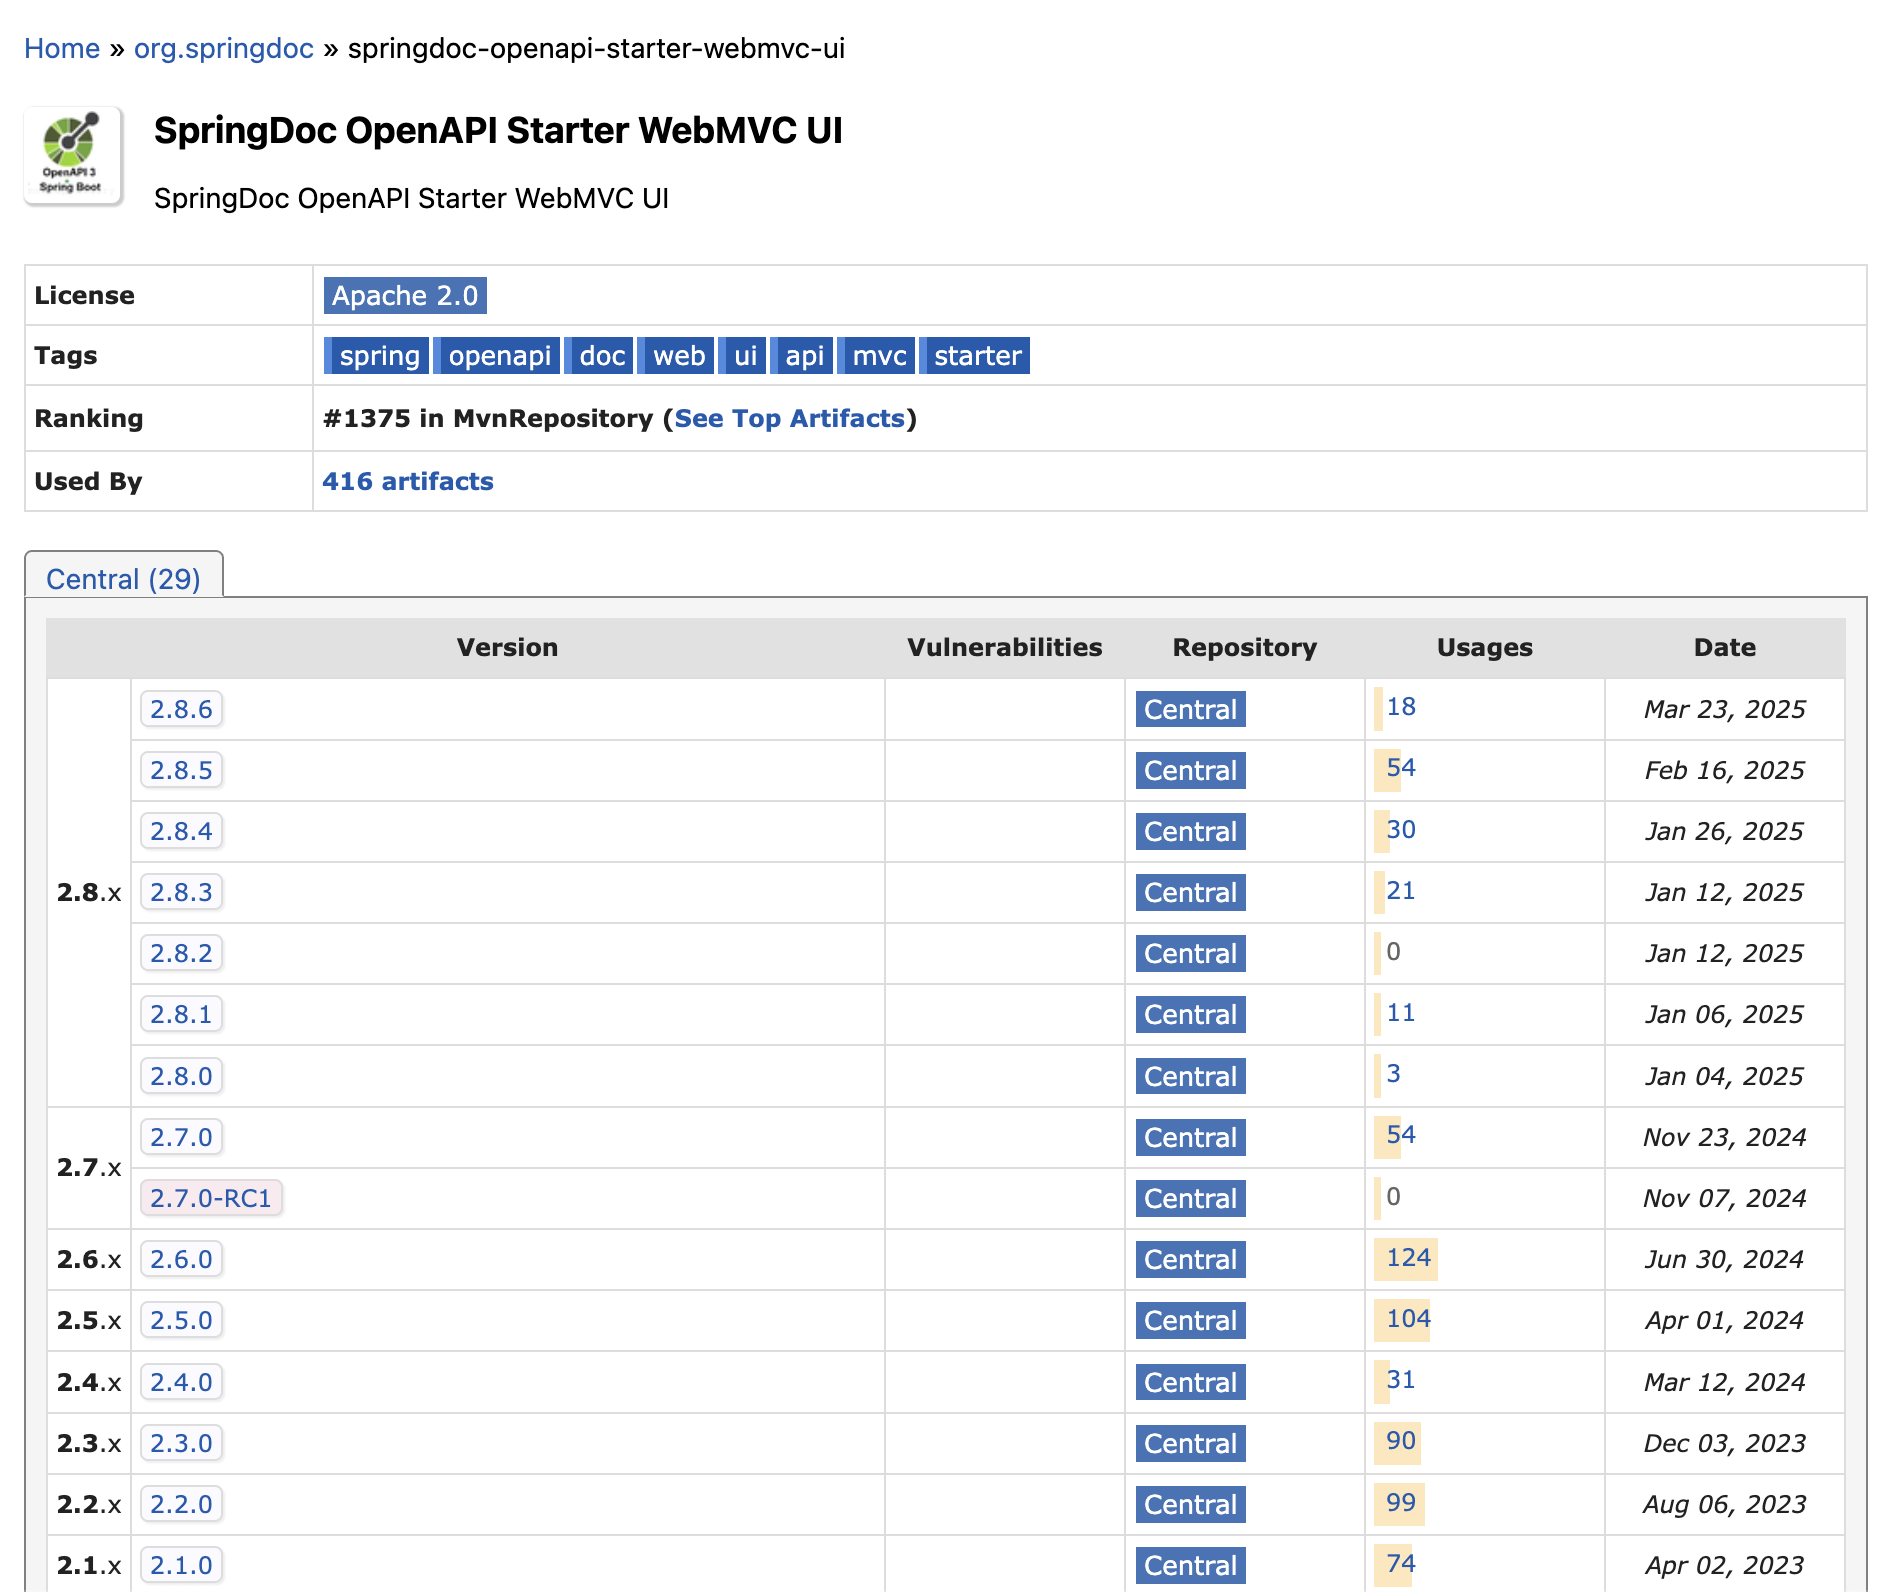Click the Central badge for version 2.8.4
This screenshot has width=1896, height=1592.
click(x=1191, y=831)
